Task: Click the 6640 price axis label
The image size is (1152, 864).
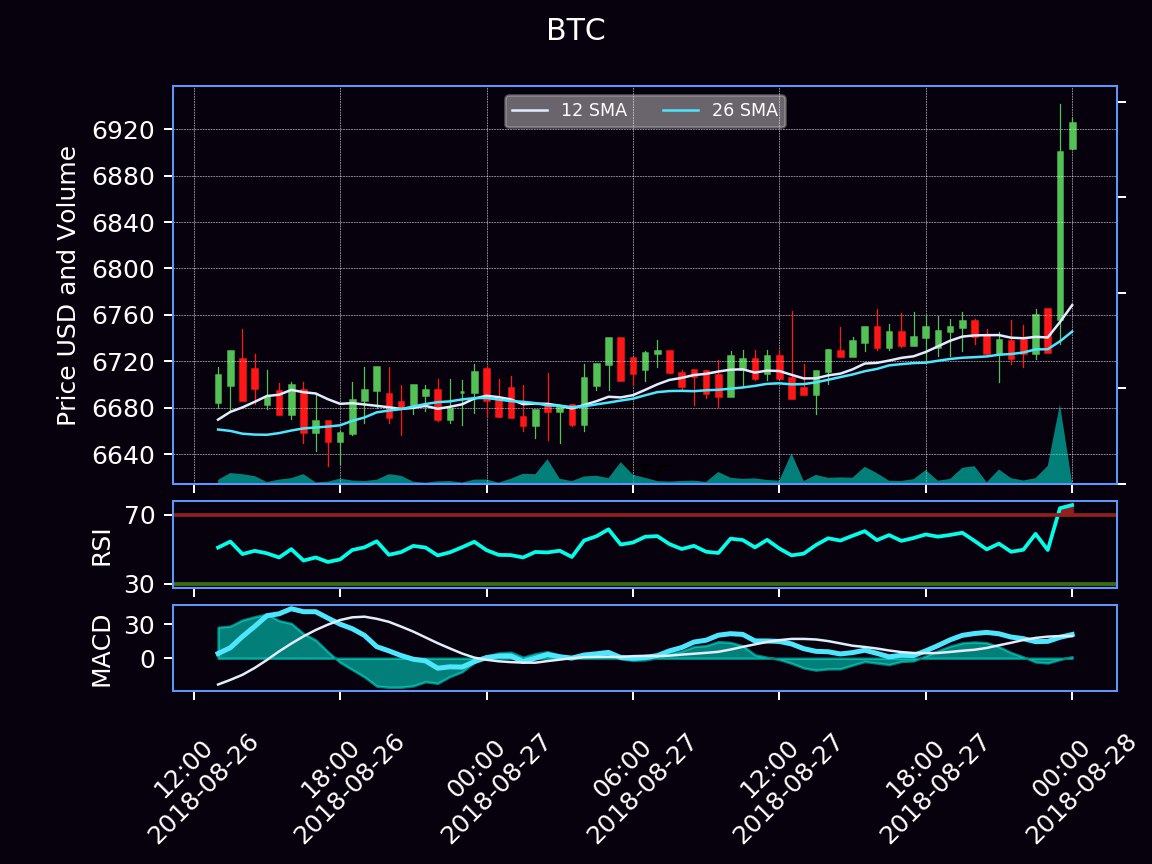Action: click(123, 455)
